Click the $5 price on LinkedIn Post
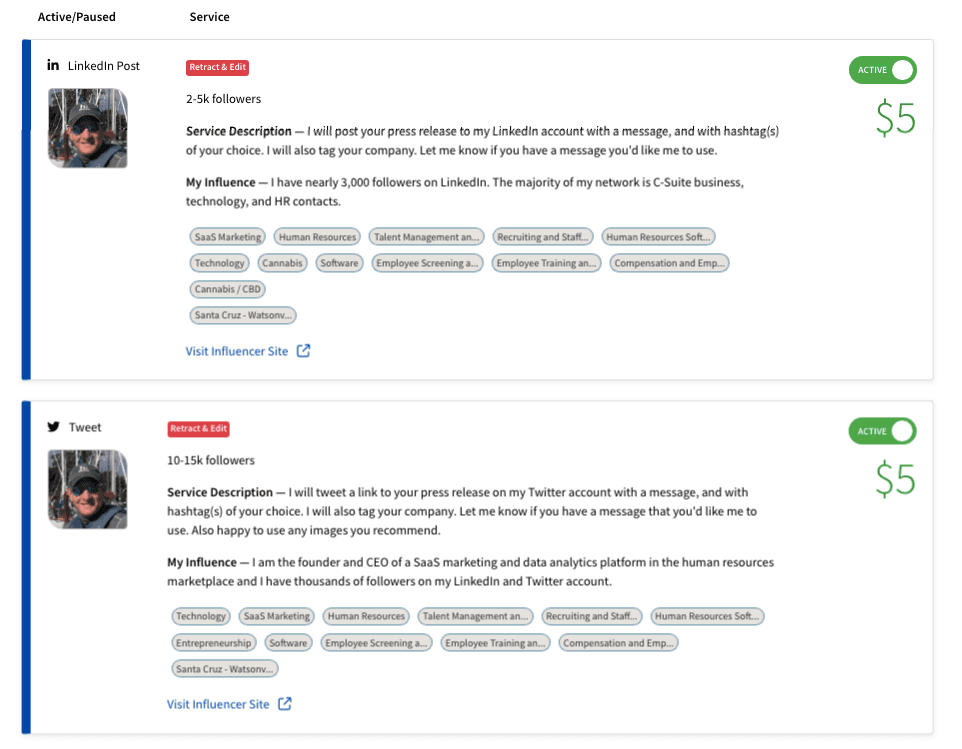Image resolution: width=962 pixels, height=749 pixels. (895, 119)
